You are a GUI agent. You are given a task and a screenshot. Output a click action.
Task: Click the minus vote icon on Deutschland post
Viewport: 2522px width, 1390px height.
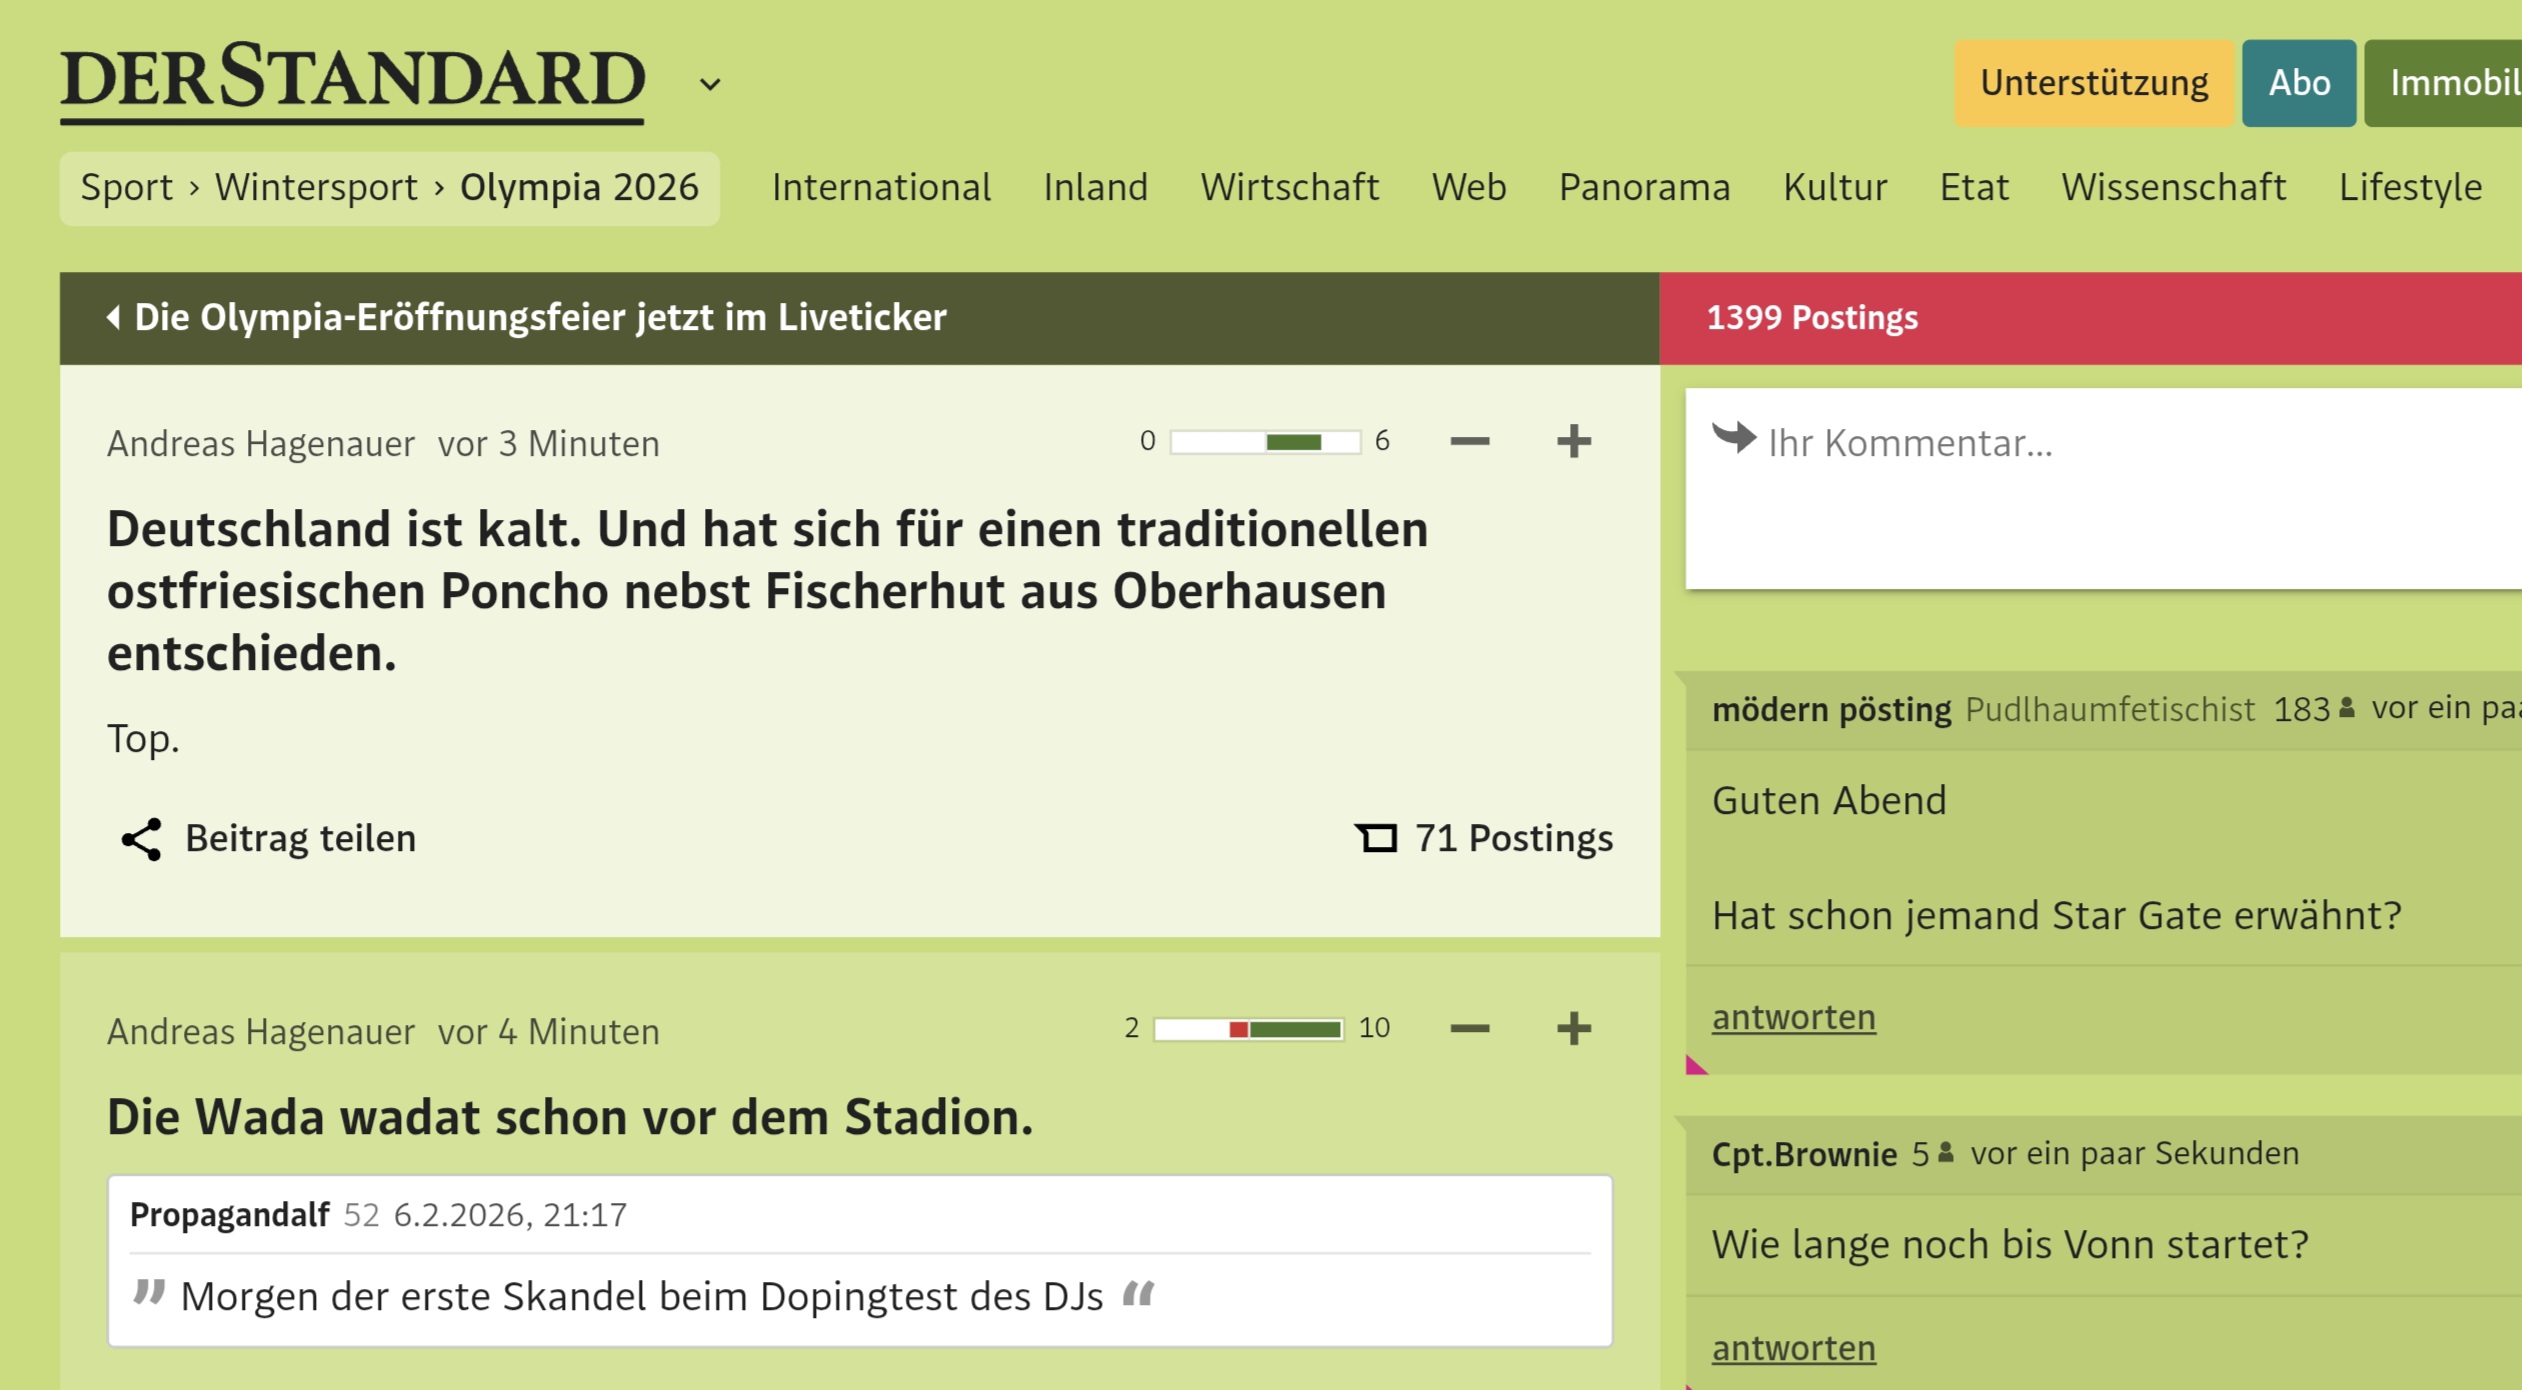[x=1469, y=441]
